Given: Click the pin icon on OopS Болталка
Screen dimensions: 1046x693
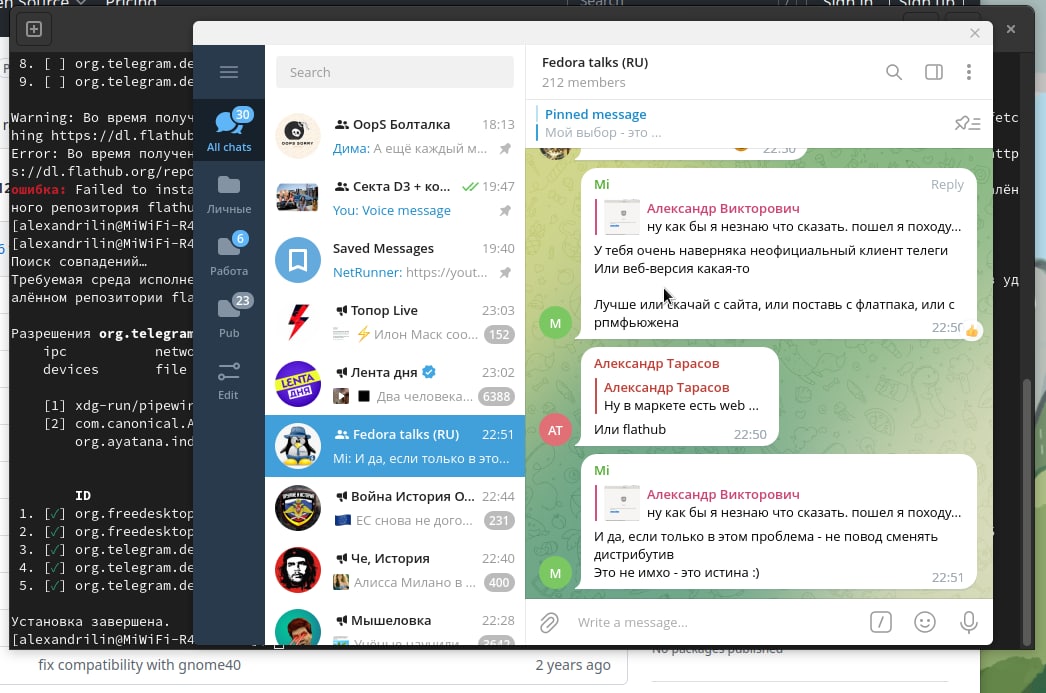Looking at the screenshot, I should (506, 149).
